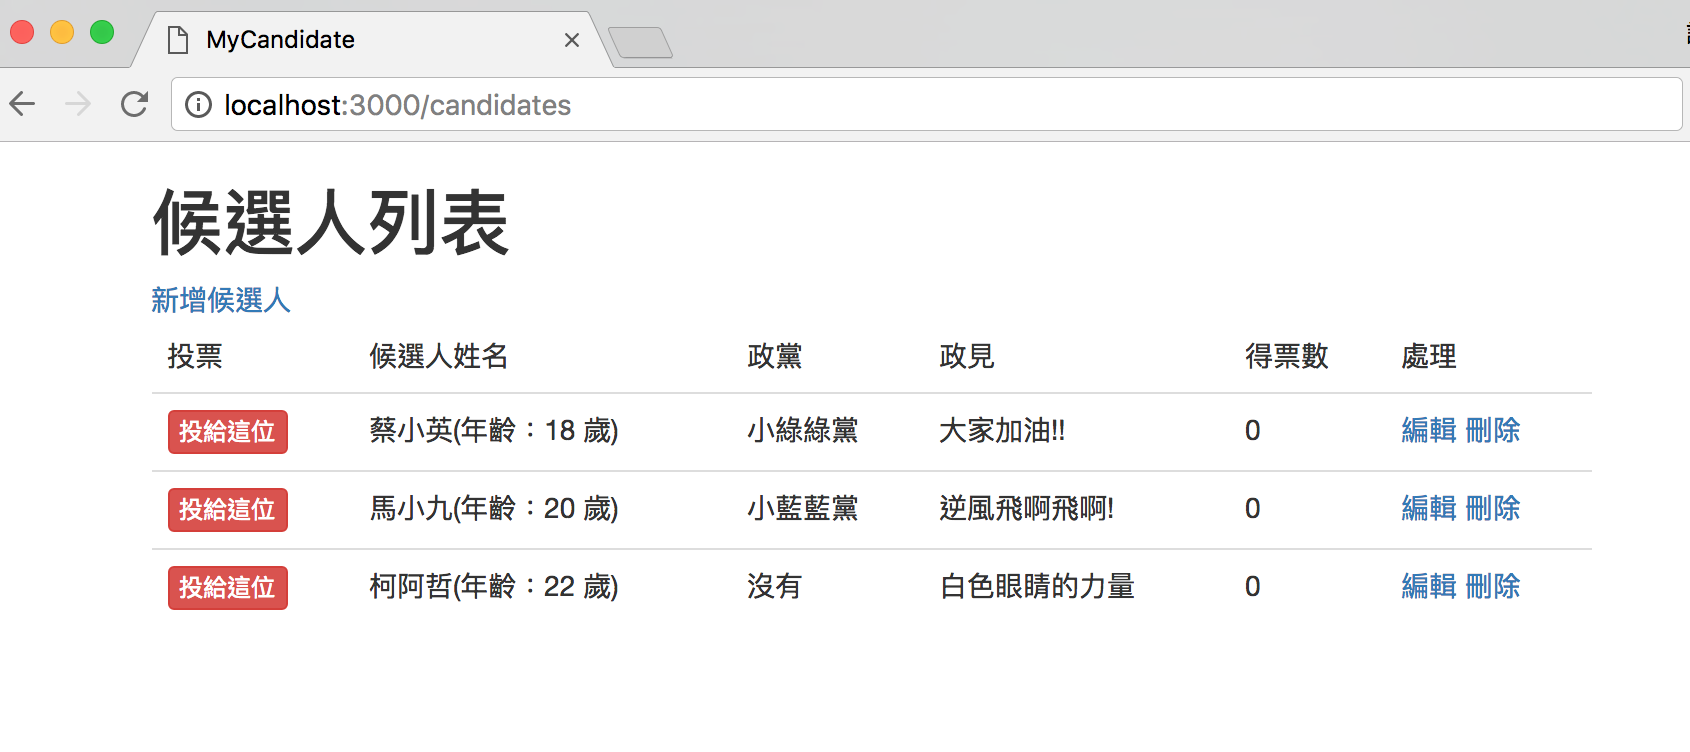Viewport: 1690px width, 752px height.
Task: Click the browser back arrow
Action: (x=23, y=104)
